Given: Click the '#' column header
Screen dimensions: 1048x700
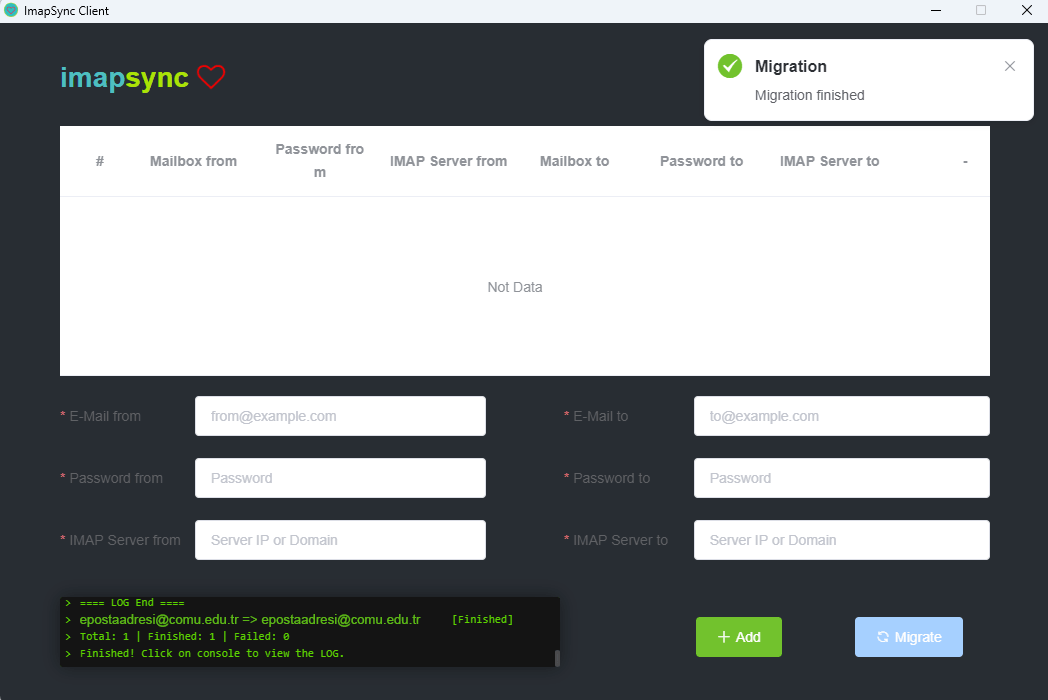Looking at the screenshot, I should pyautogui.click(x=100, y=161).
